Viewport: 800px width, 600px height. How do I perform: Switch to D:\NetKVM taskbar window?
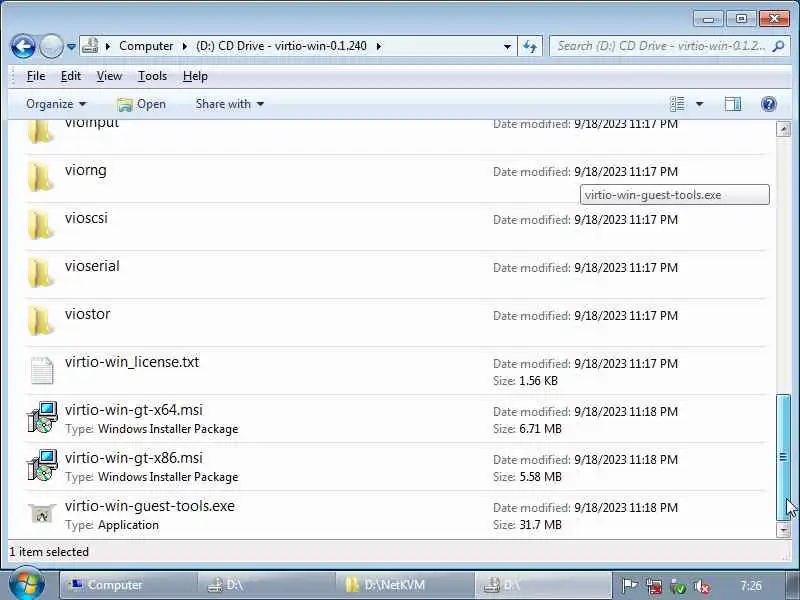point(405,585)
